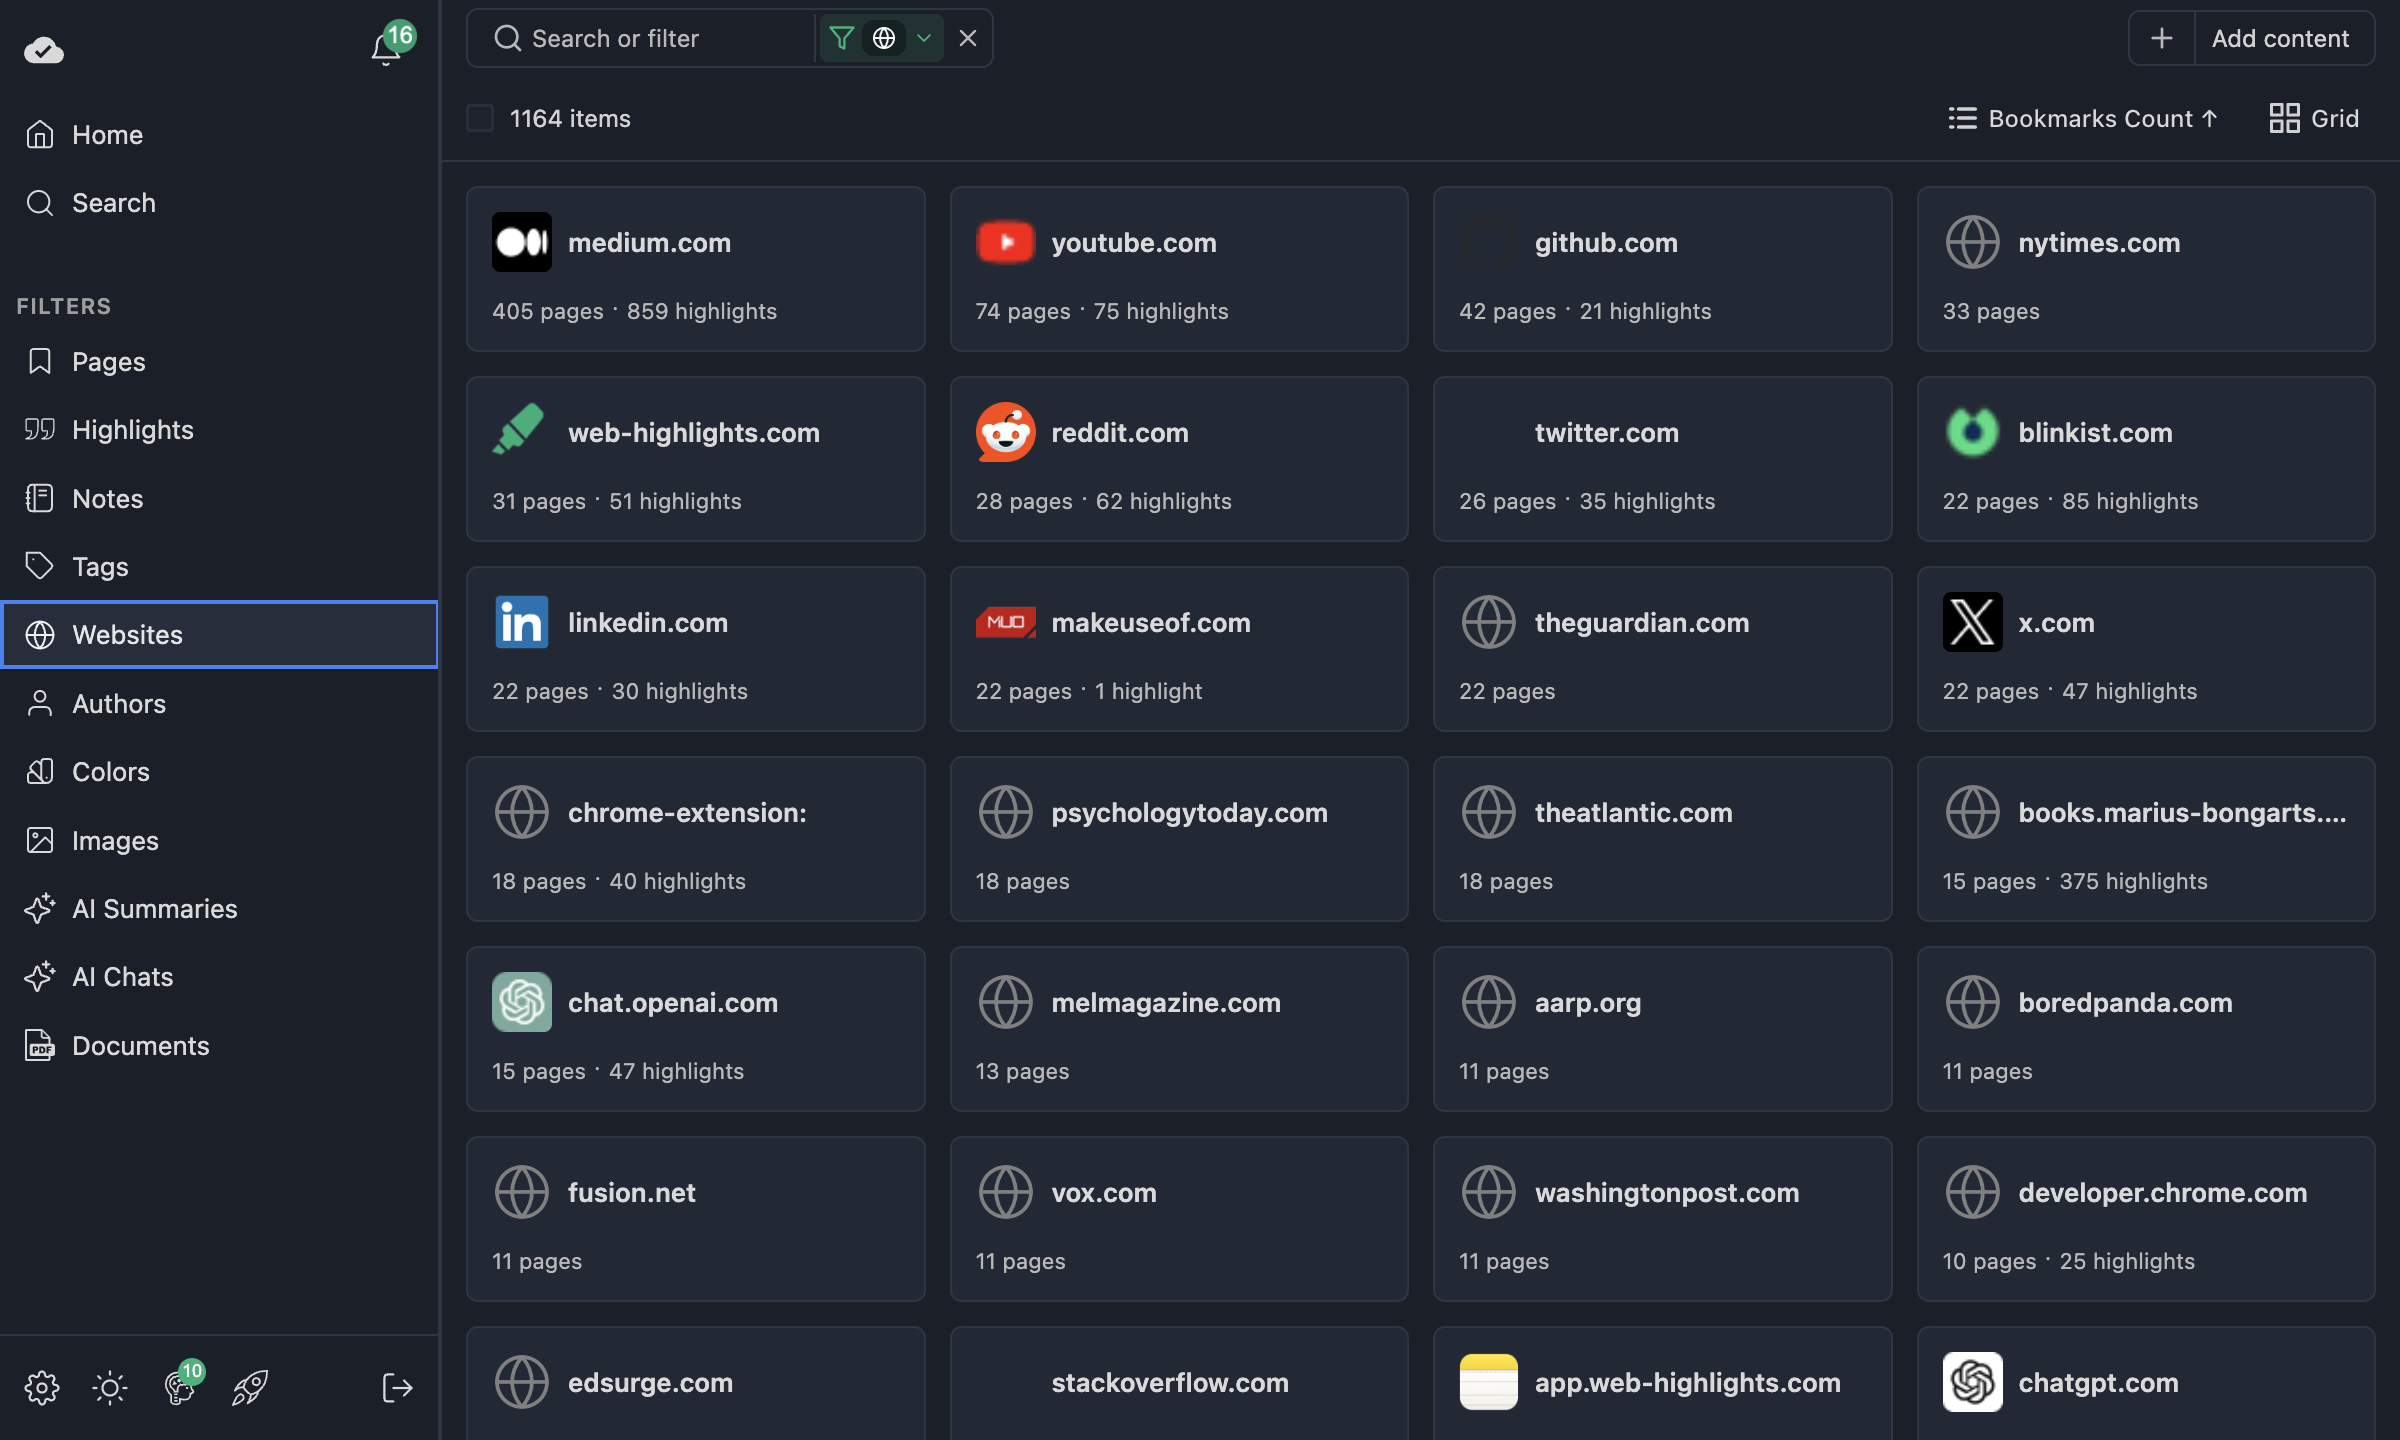The width and height of the screenshot is (2400, 1440).
Task: Launch the rocket upgrade icon
Action: [x=248, y=1387]
